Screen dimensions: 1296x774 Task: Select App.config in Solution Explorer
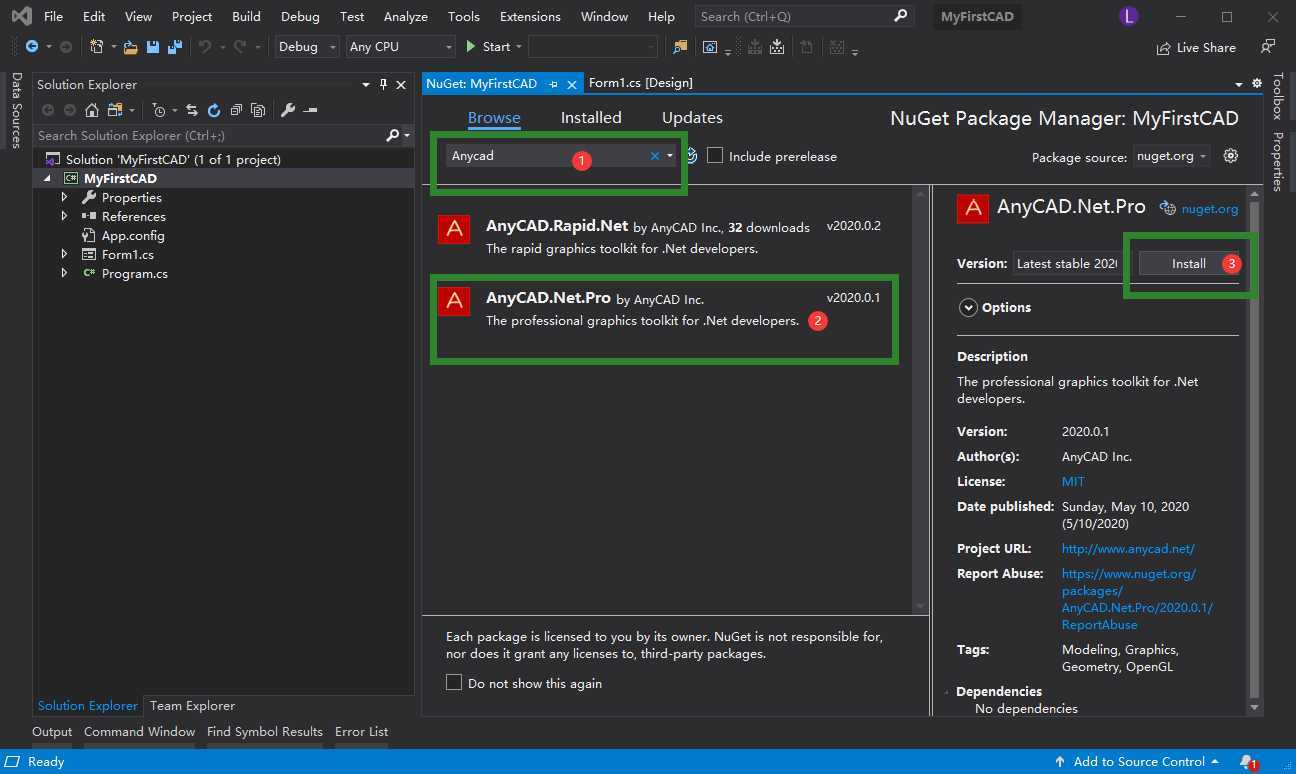133,235
